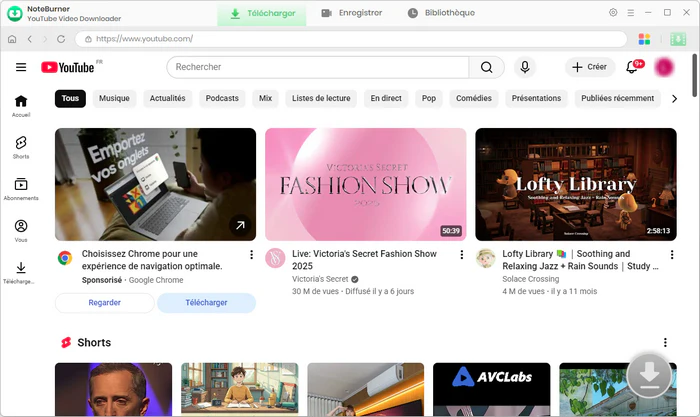This screenshot has width=700, height=417.
Task: Select the En direct filter chip
Action: 386,99
